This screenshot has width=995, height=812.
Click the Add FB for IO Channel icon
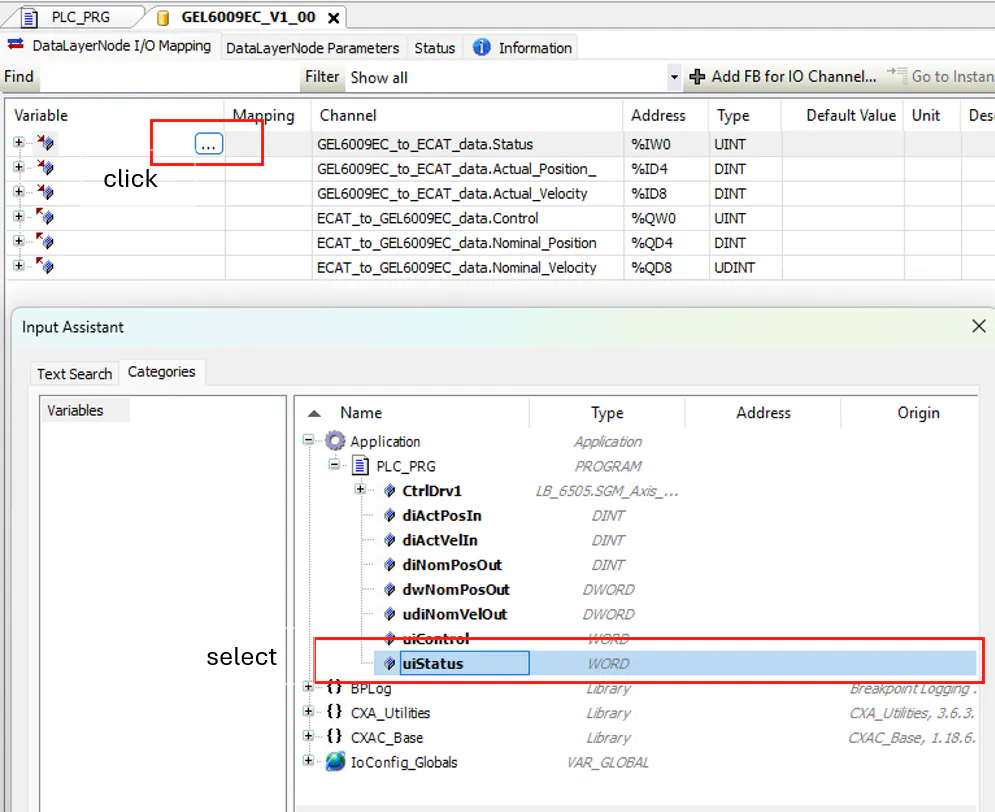[x=697, y=77]
